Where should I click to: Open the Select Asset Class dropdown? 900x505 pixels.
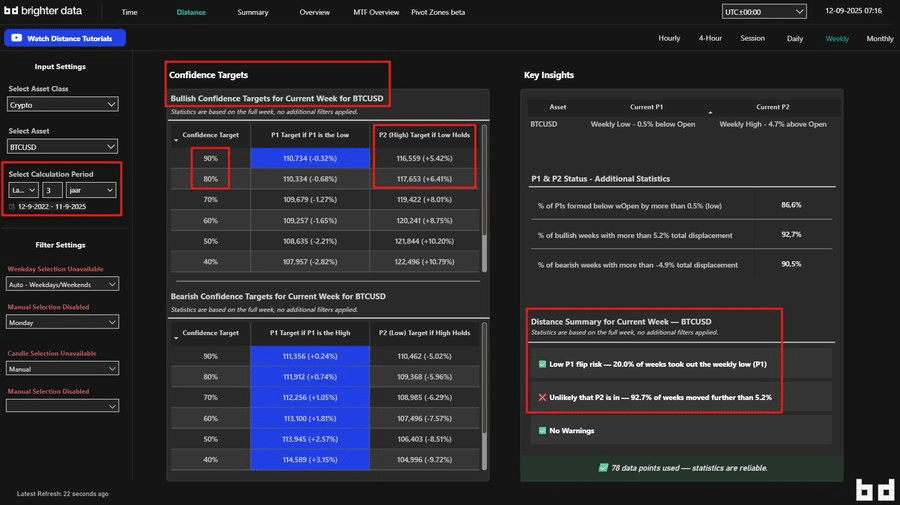coord(62,104)
